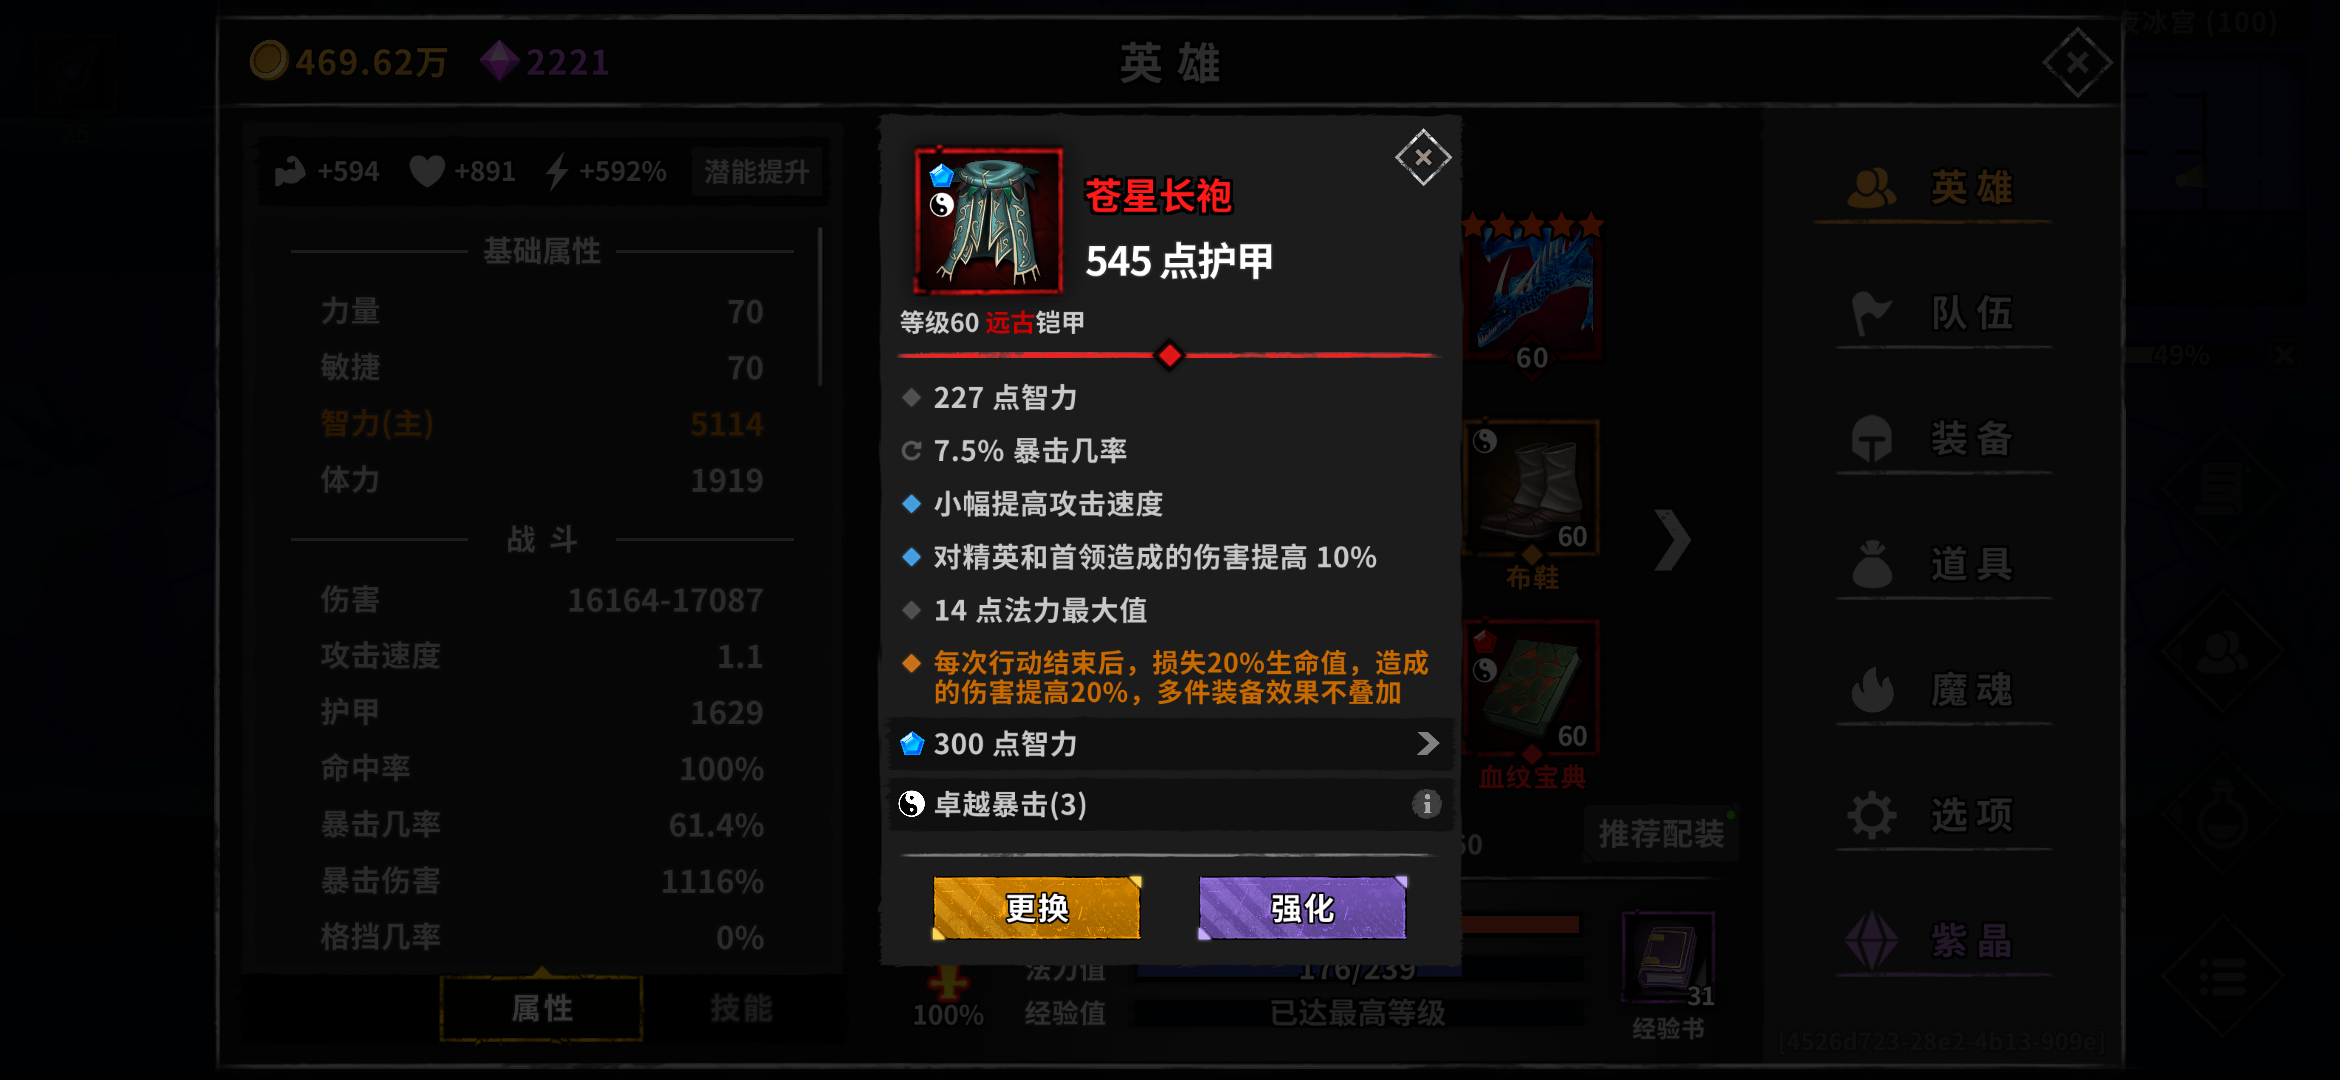Expand the 300 点智力 gem row arrow
The height and width of the screenshot is (1080, 2340).
pyautogui.click(x=1428, y=743)
